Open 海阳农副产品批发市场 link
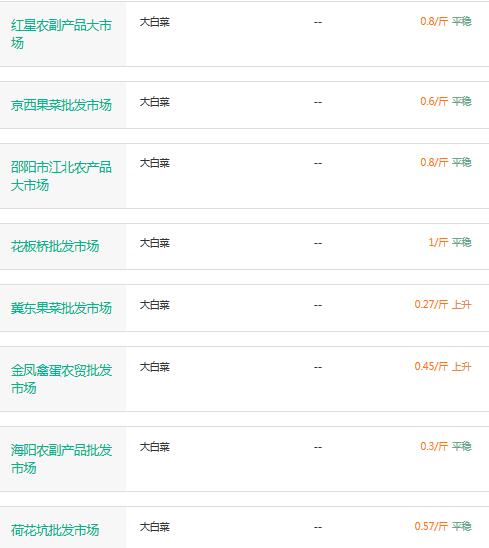The height and width of the screenshot is (548, 489). (x=61, y=459)
